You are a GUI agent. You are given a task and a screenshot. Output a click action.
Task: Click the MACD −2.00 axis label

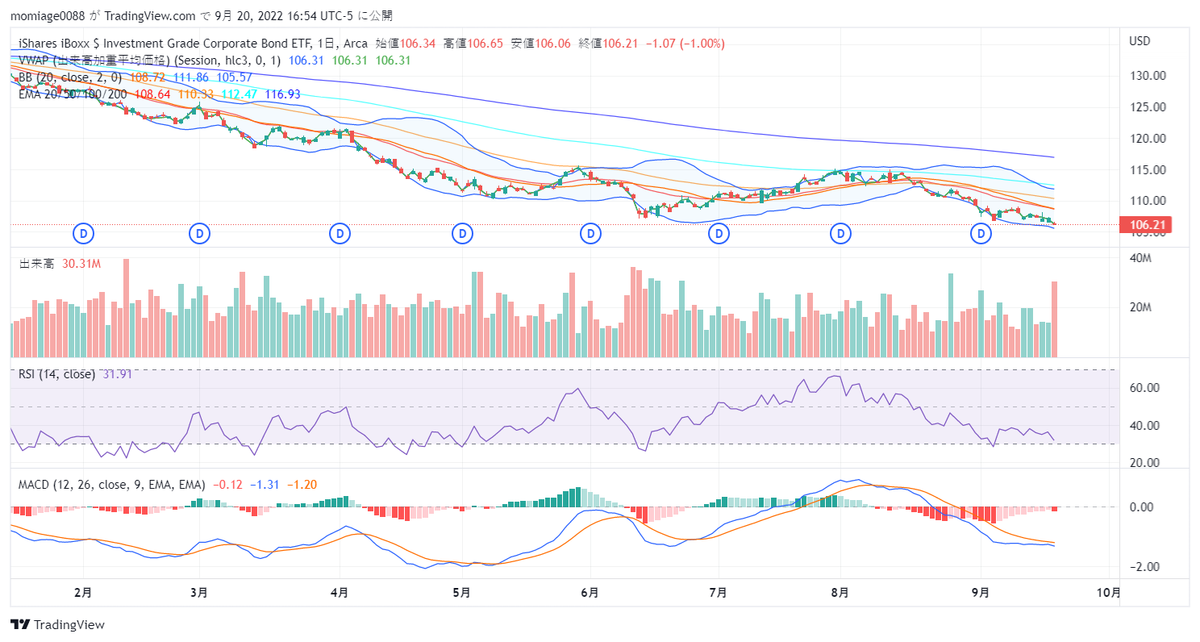tap(1144, 567)
